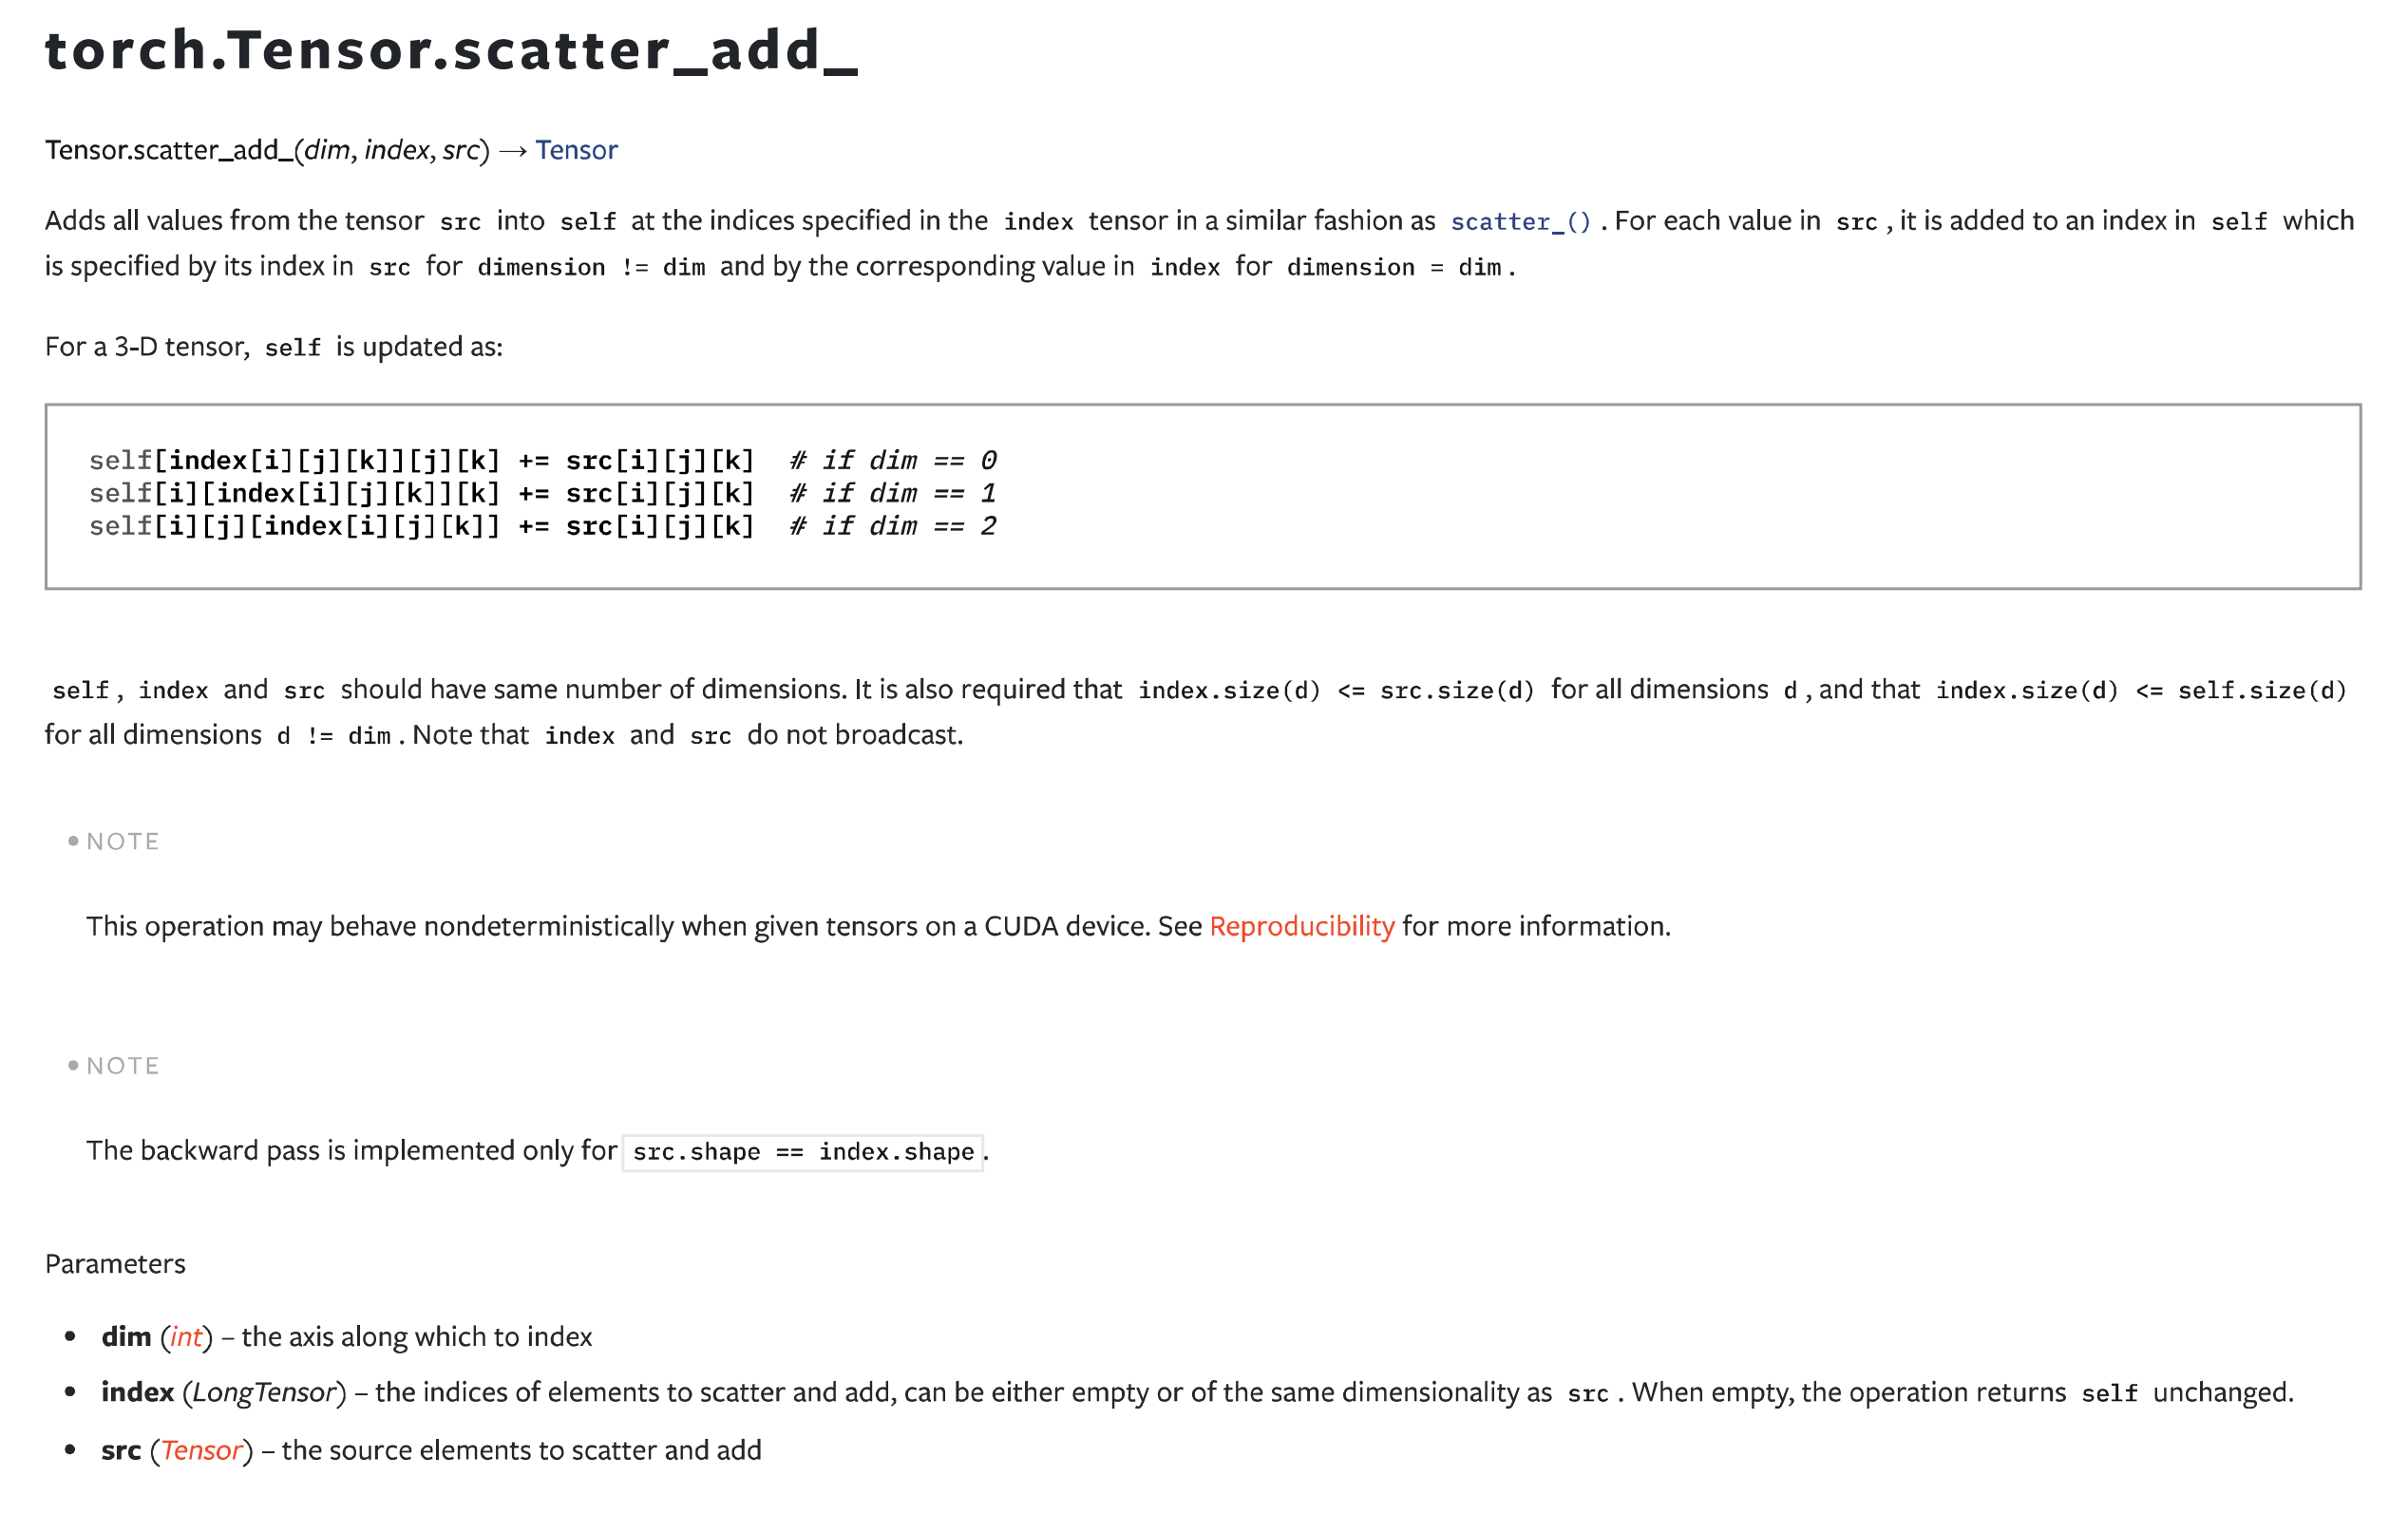Click the Tensor.scatter_add_ function signature
Image resolution: width=2408 pixels, height=1514 pixels.
(x=266, y=150)
